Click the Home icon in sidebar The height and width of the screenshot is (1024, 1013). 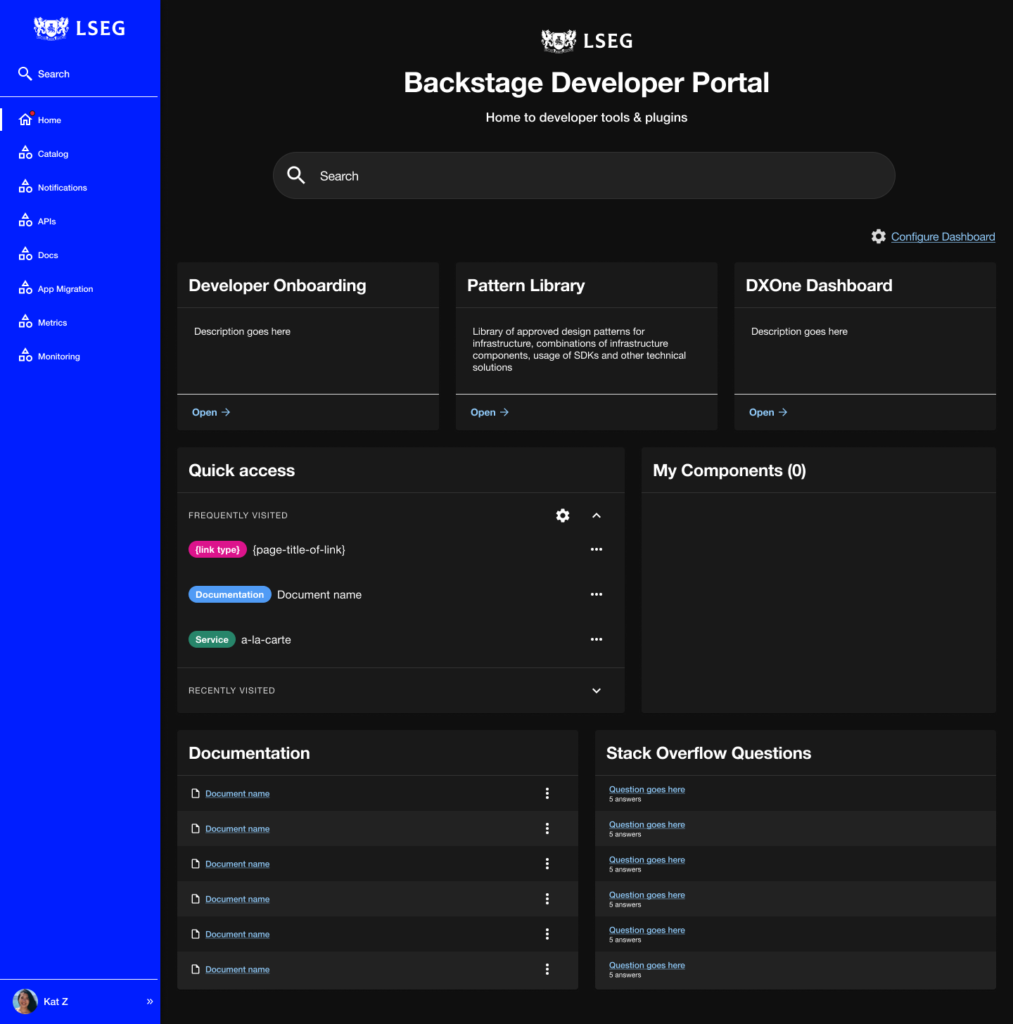pos(26,120)
